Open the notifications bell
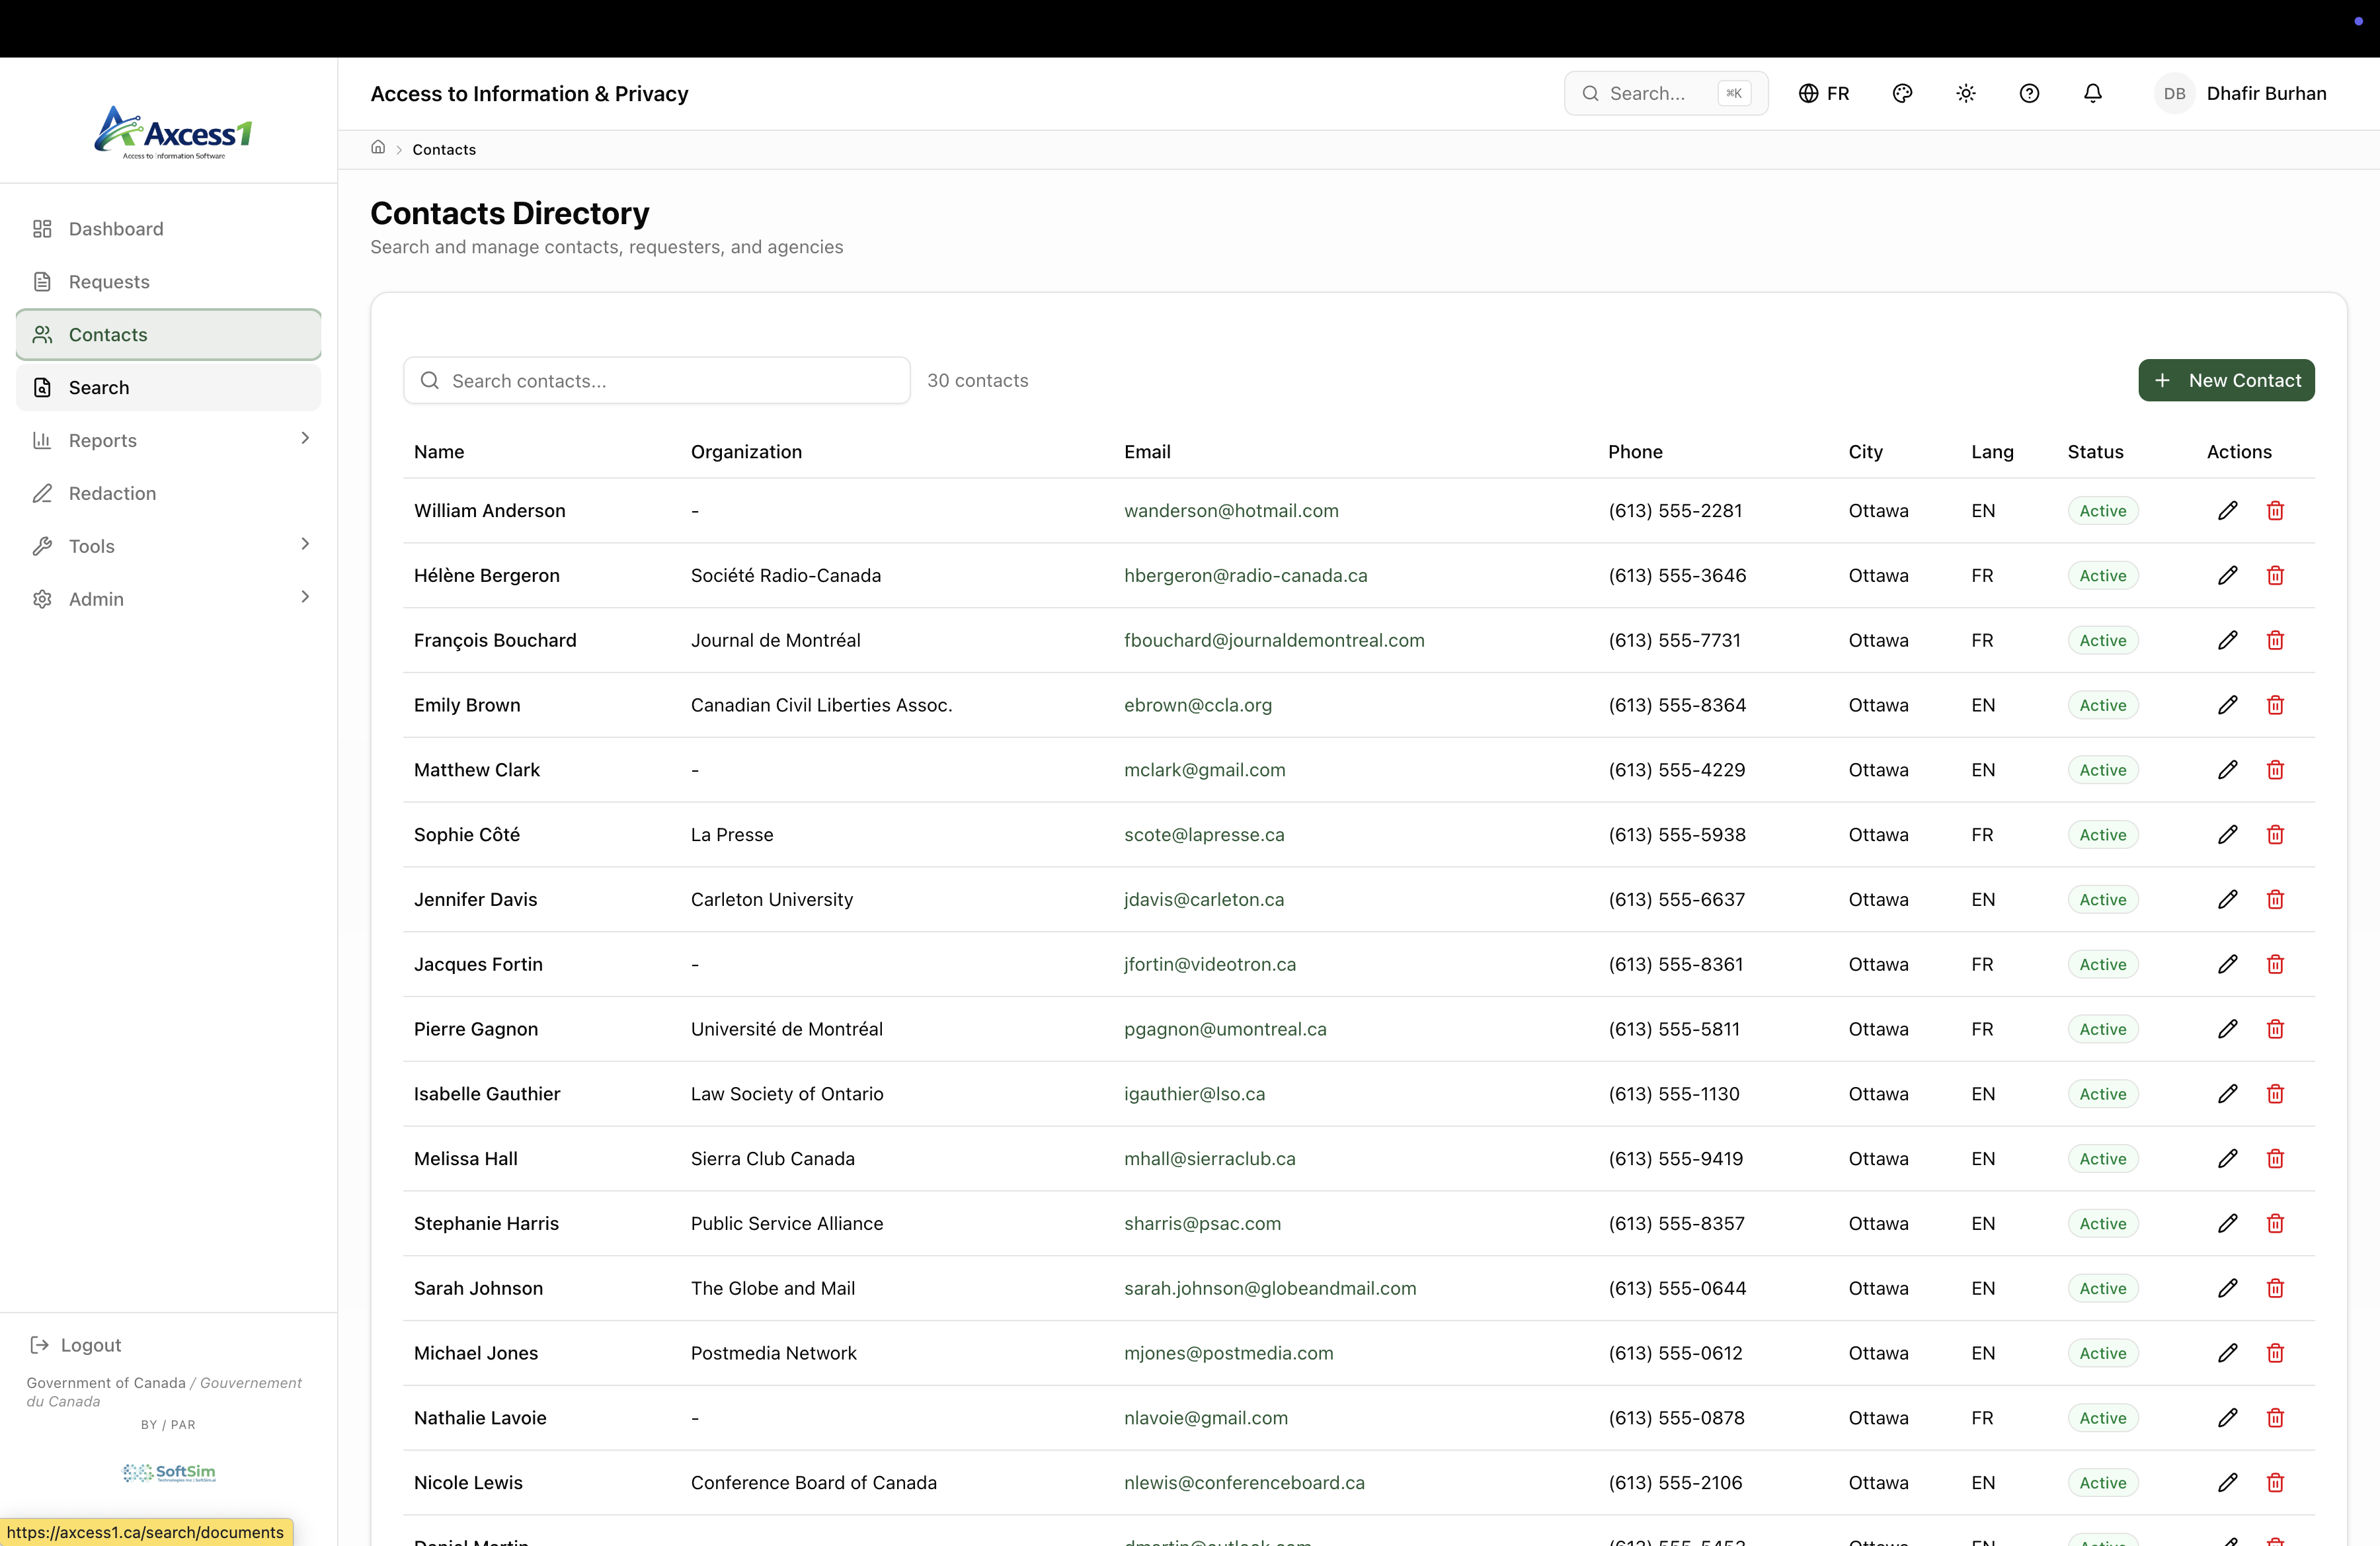Screen dimensions: 2380x1546 pos(2092,93)
